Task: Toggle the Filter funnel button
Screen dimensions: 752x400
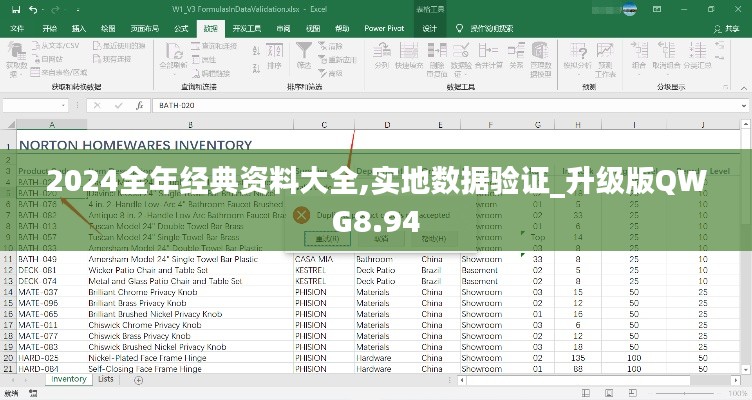Action: coord(304,56)
